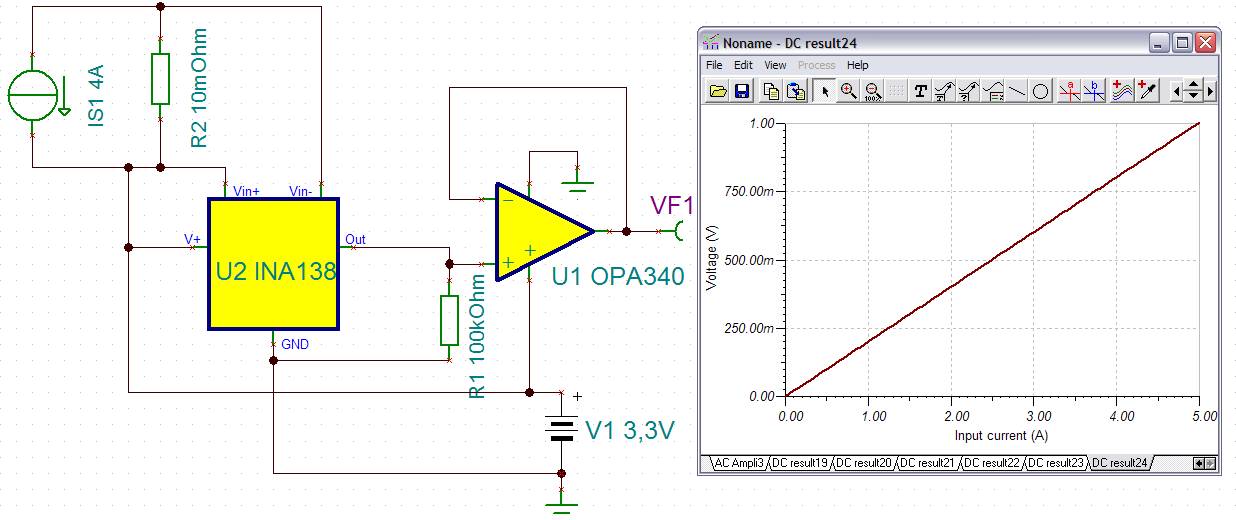Viewport: 1236px width, 520px height.
Task: Switch to the DC result19 tab
Action: point(800,463)
